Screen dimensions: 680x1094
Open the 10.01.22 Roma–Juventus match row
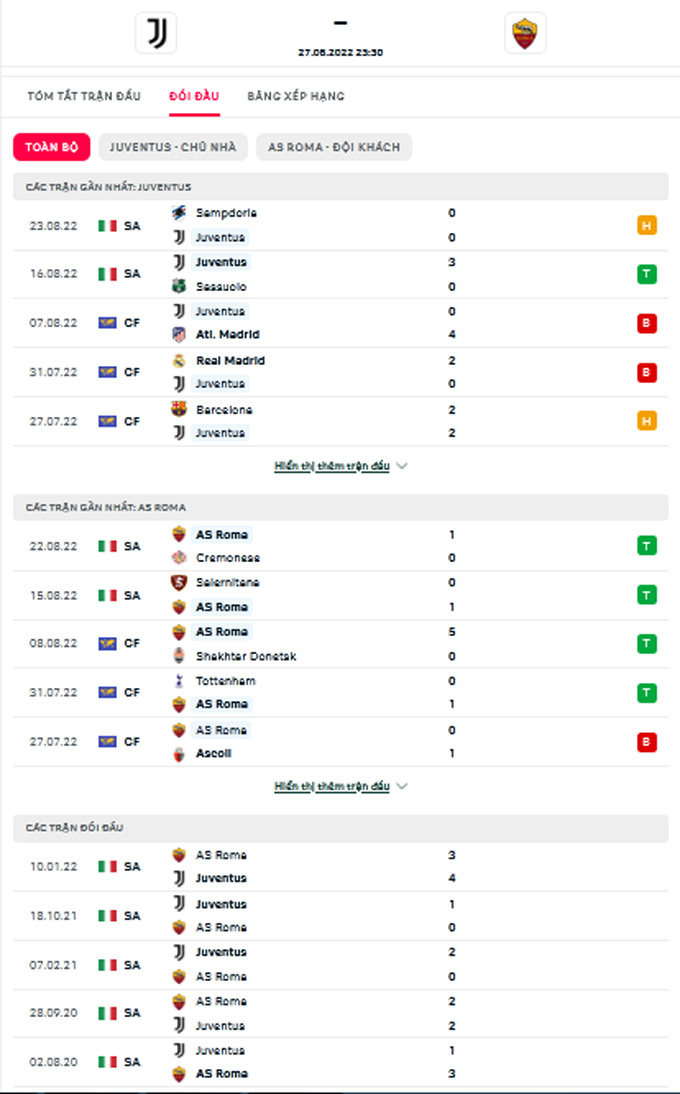click(340, 866)
